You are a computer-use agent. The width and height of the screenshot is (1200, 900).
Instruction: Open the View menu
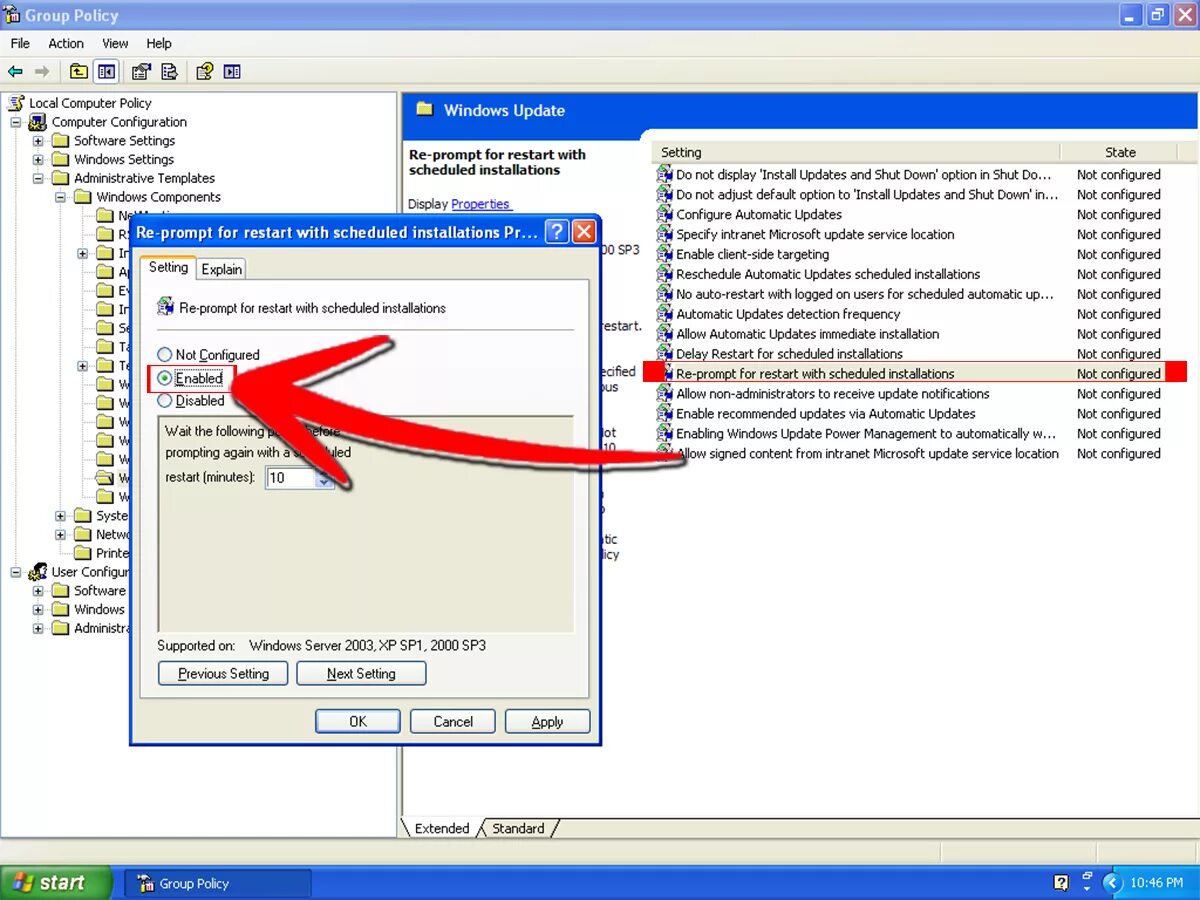[115, 43]
